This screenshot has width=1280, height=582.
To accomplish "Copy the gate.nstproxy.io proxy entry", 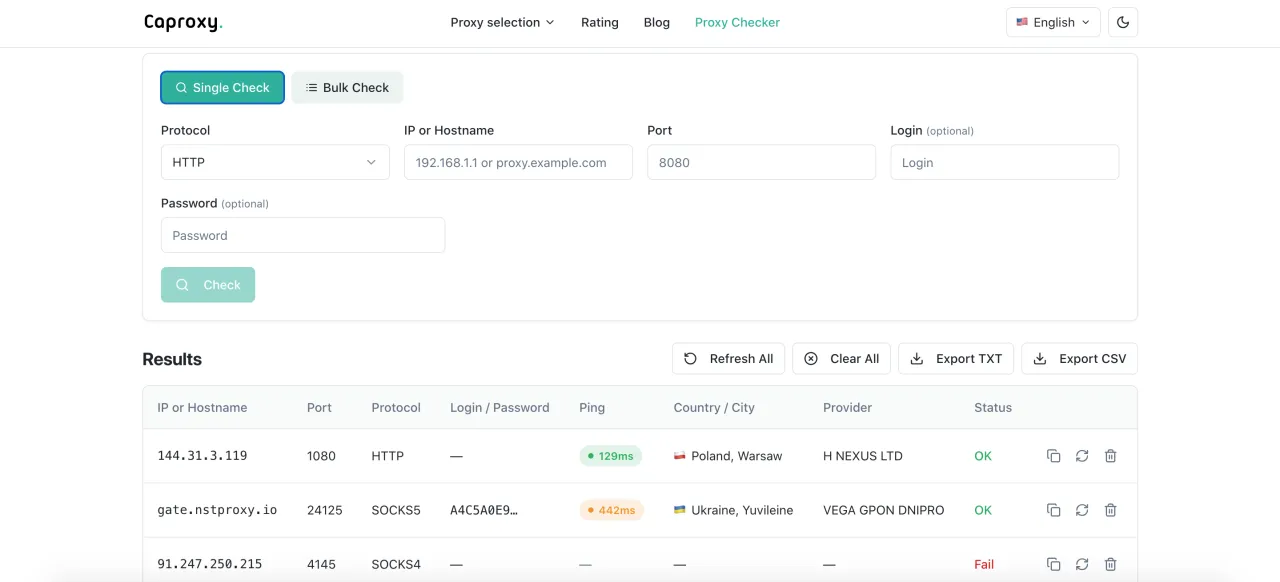I will [x=1053, y=510].
